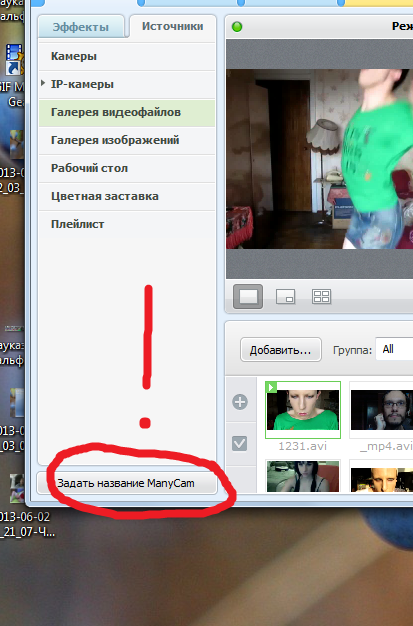Click the live video preview area
The height and width of the screenshot is (626, 413).
320,159
